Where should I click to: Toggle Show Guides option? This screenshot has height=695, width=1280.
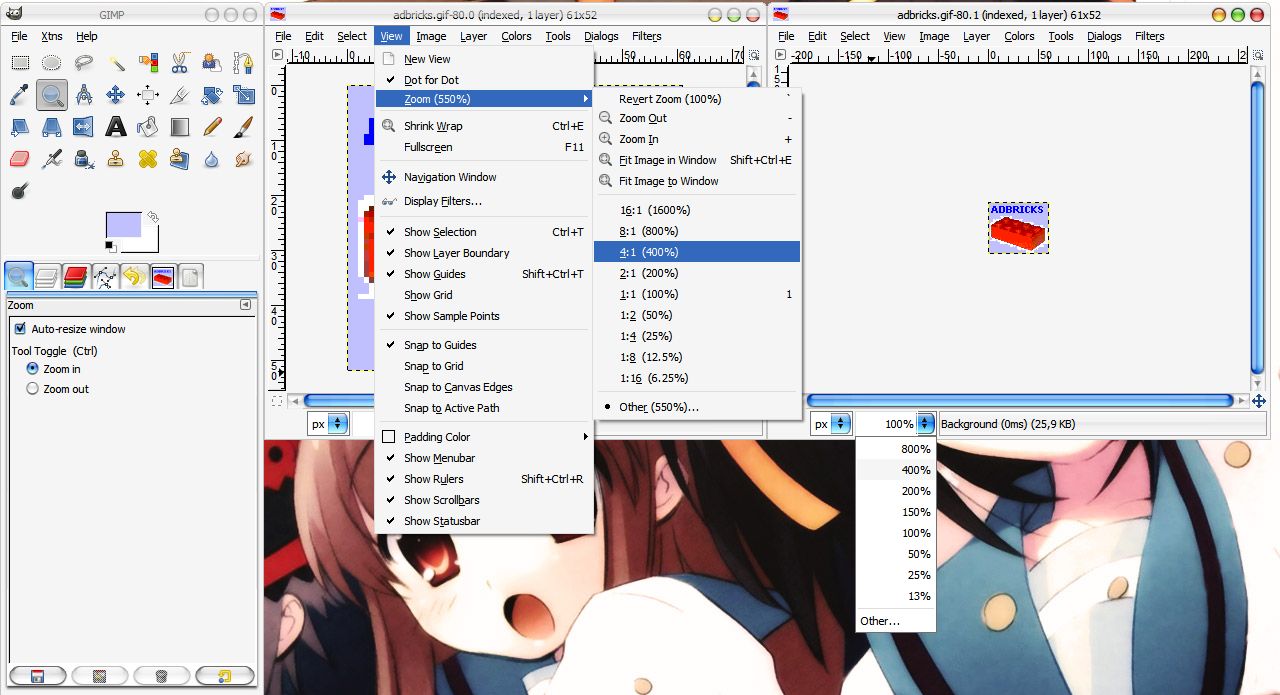[x=484, y=274]
